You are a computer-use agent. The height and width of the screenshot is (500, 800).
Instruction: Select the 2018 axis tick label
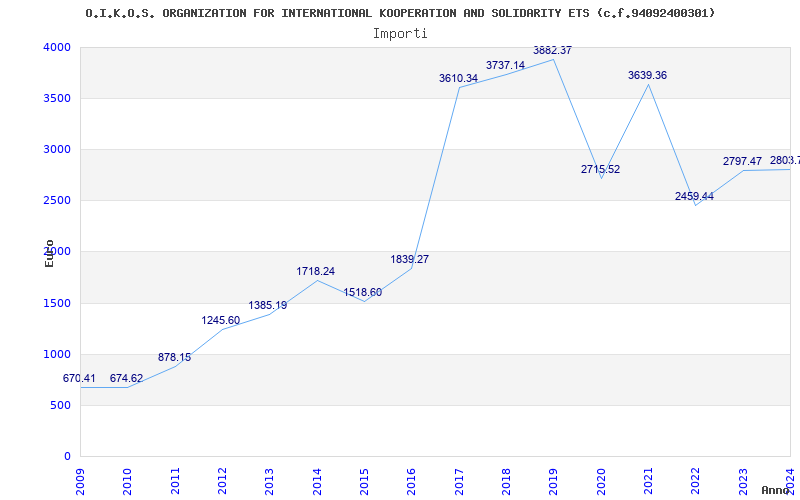[x=506, y=482]
